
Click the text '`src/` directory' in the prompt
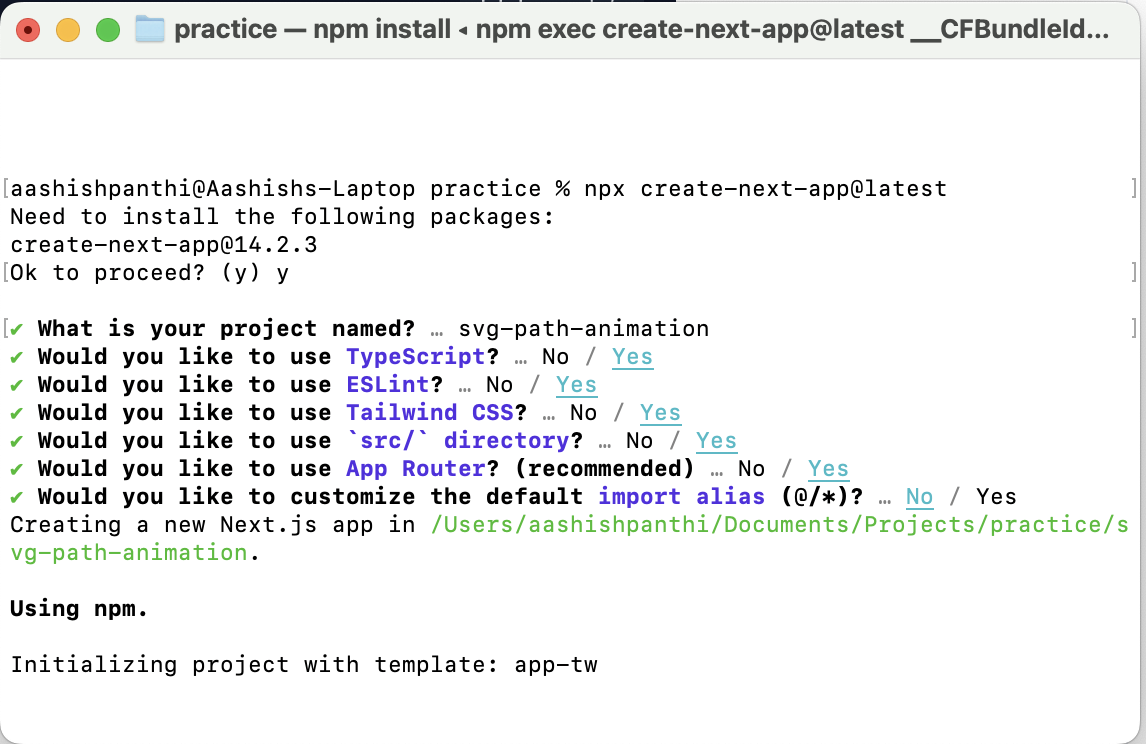pos(458,441)
